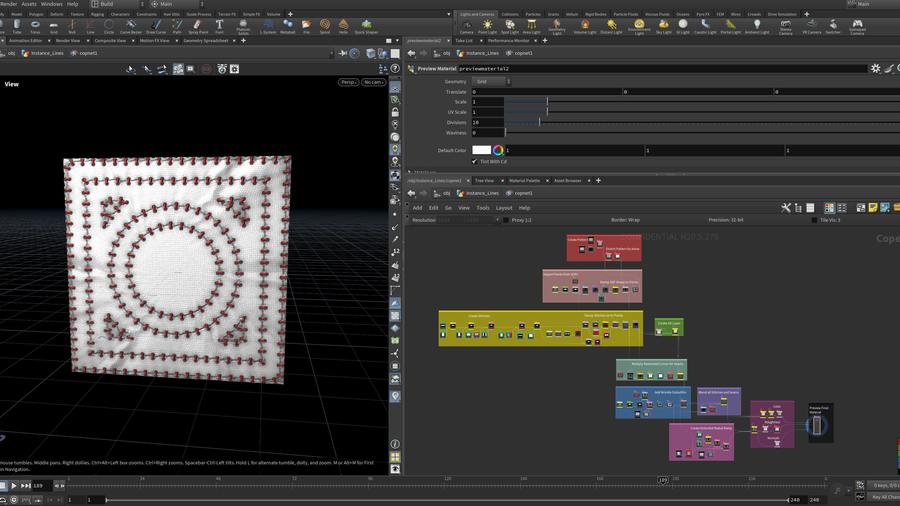Add a Point Light from shelf
Screen dimensions: 900x506
coord(487,26)
